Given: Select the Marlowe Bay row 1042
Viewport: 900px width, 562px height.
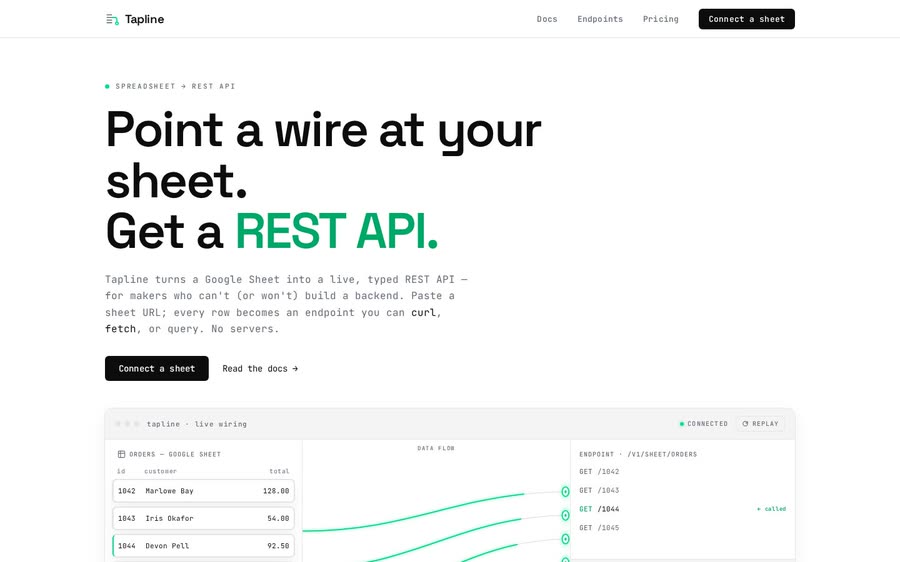Looking at the screenshot, I should tap(203, 491).
